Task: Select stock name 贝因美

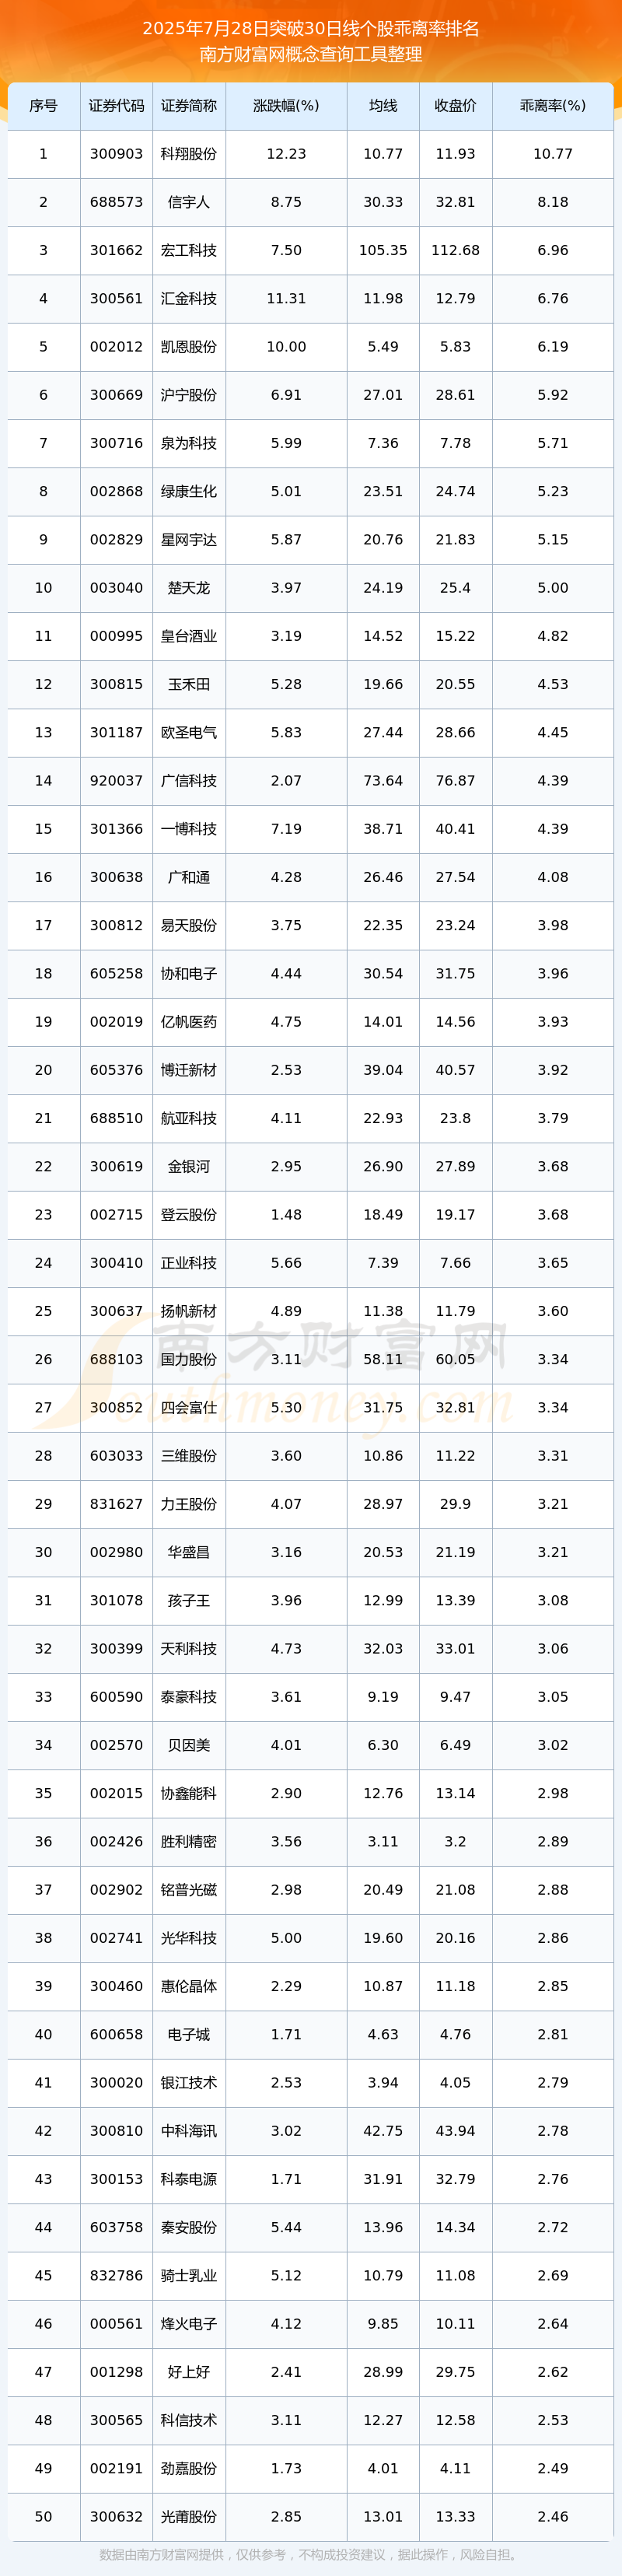Action: pyautogui.click(x=189, y=1746)
